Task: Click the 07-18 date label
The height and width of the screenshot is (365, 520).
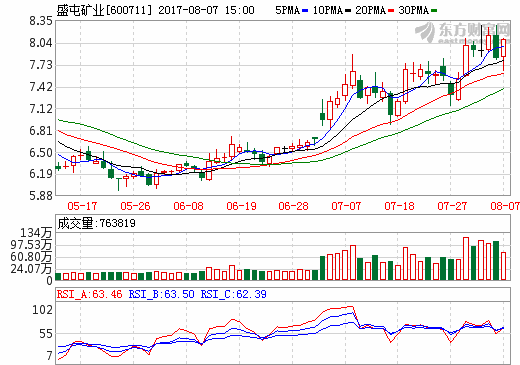Action: tap(399, 206)
